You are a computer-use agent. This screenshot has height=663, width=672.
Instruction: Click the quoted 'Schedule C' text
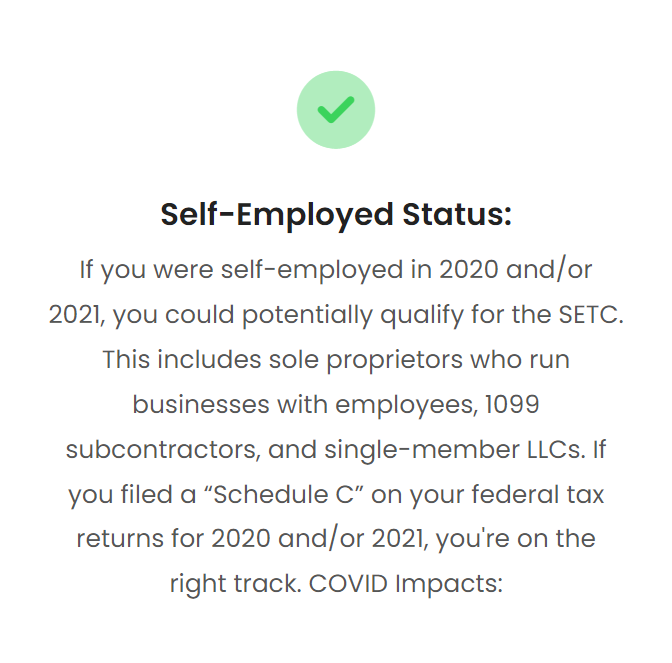284,494
